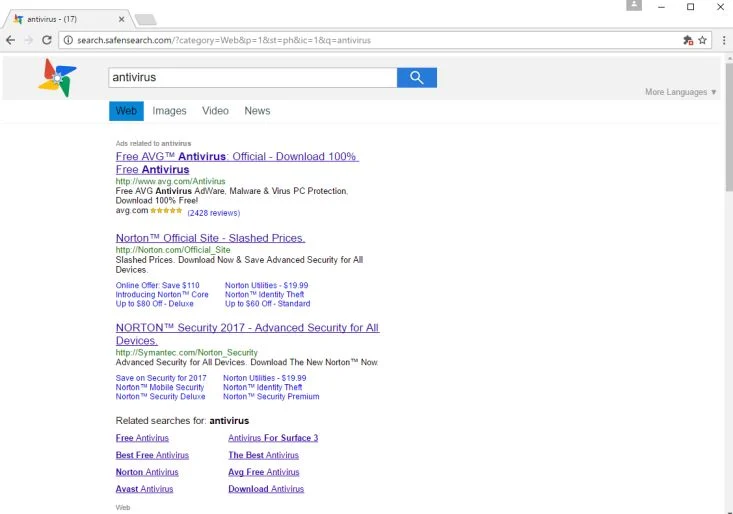This screenshot has height=514, width=733.
Task: Switch to News tab
Action: pos(257,111)
